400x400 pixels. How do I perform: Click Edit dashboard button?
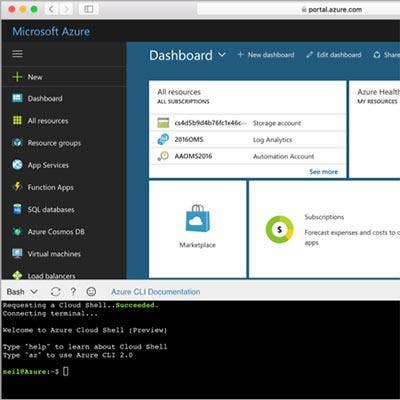tap(334, 55)
